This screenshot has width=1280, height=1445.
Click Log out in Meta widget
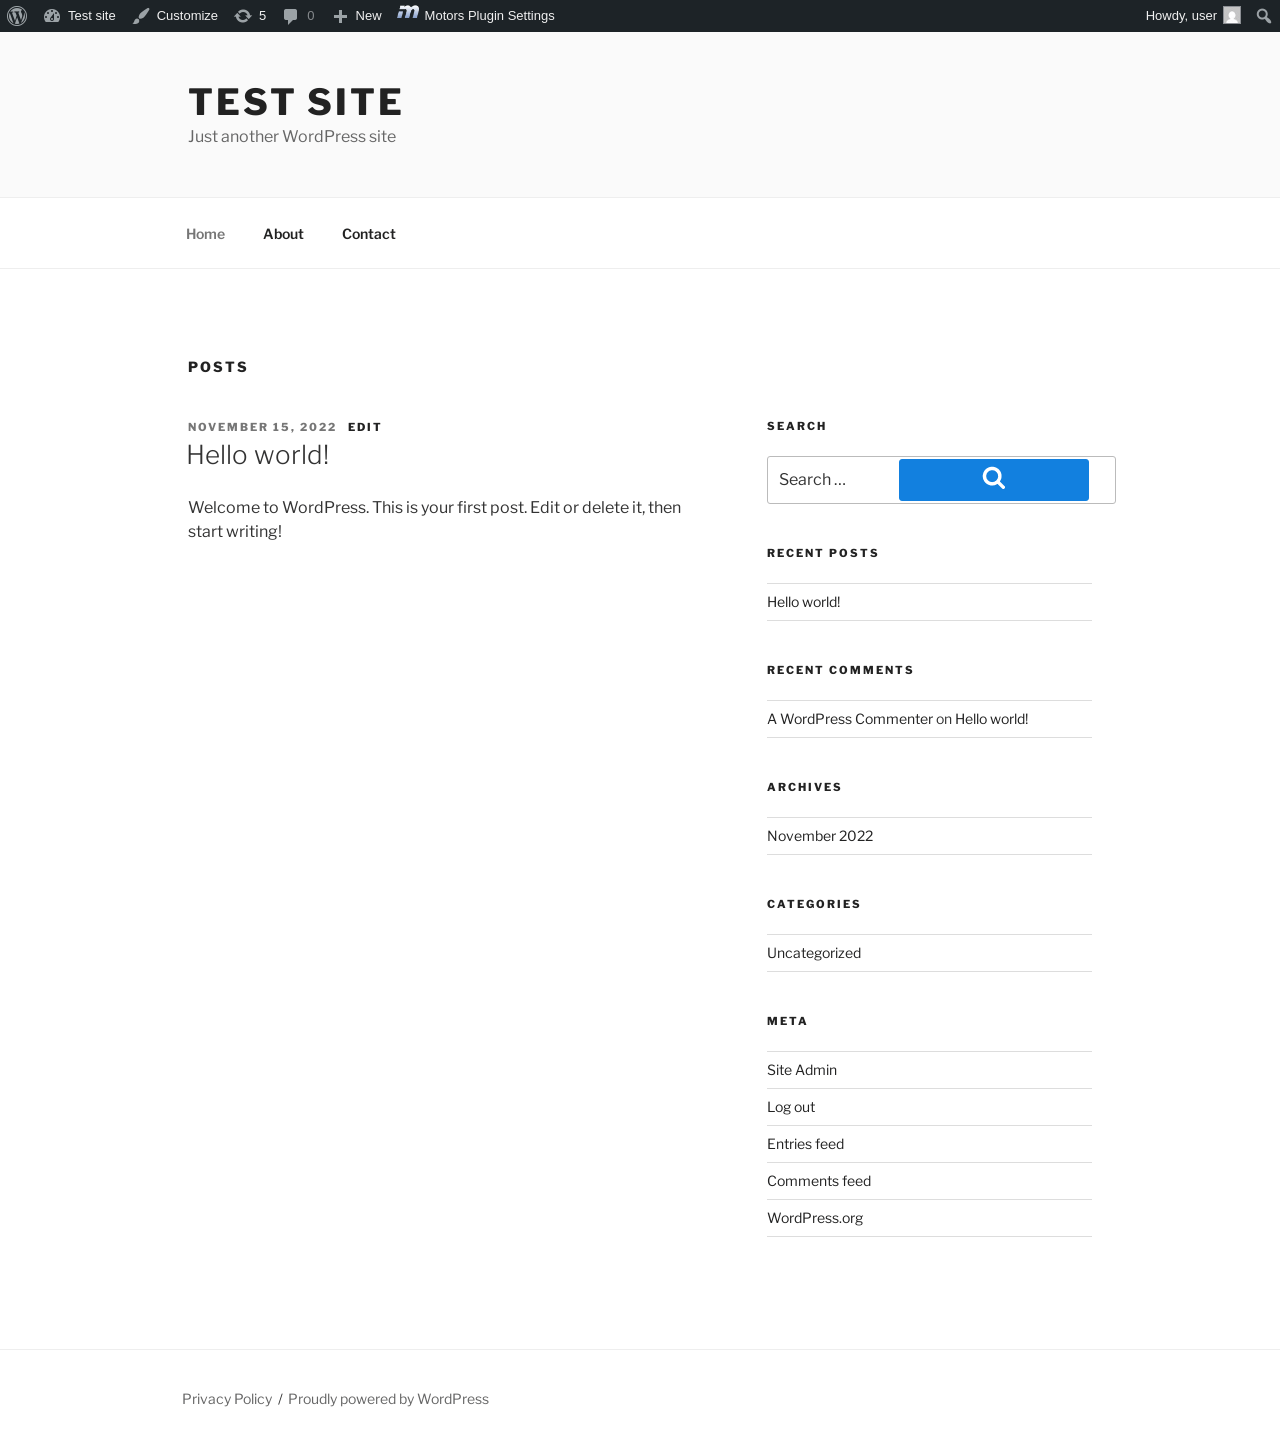pos(791,1107)
